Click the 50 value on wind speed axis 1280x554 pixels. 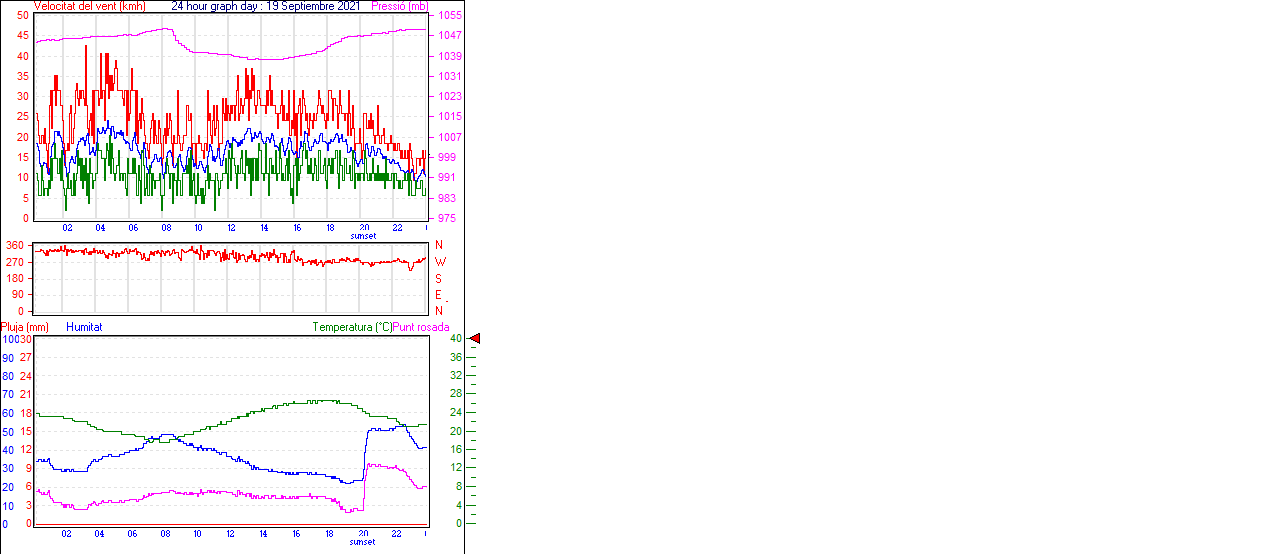point(23,16)
